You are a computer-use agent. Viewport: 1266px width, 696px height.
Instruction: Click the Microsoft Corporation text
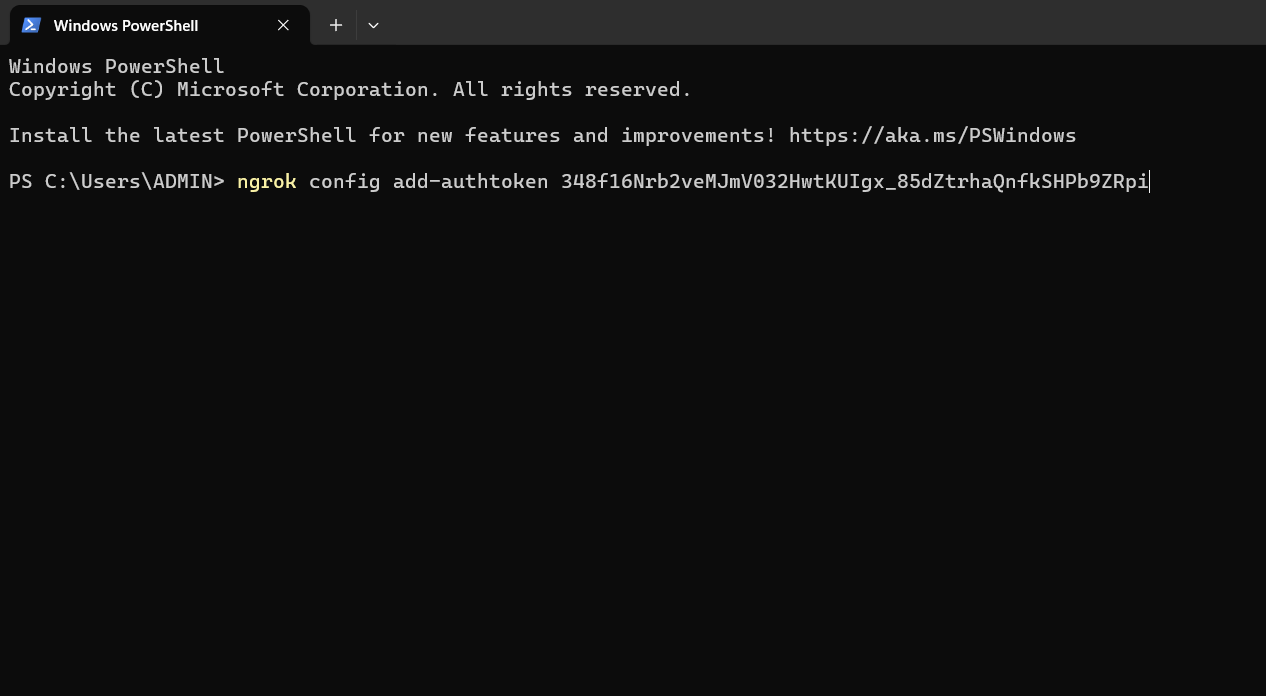click(308, 89)
